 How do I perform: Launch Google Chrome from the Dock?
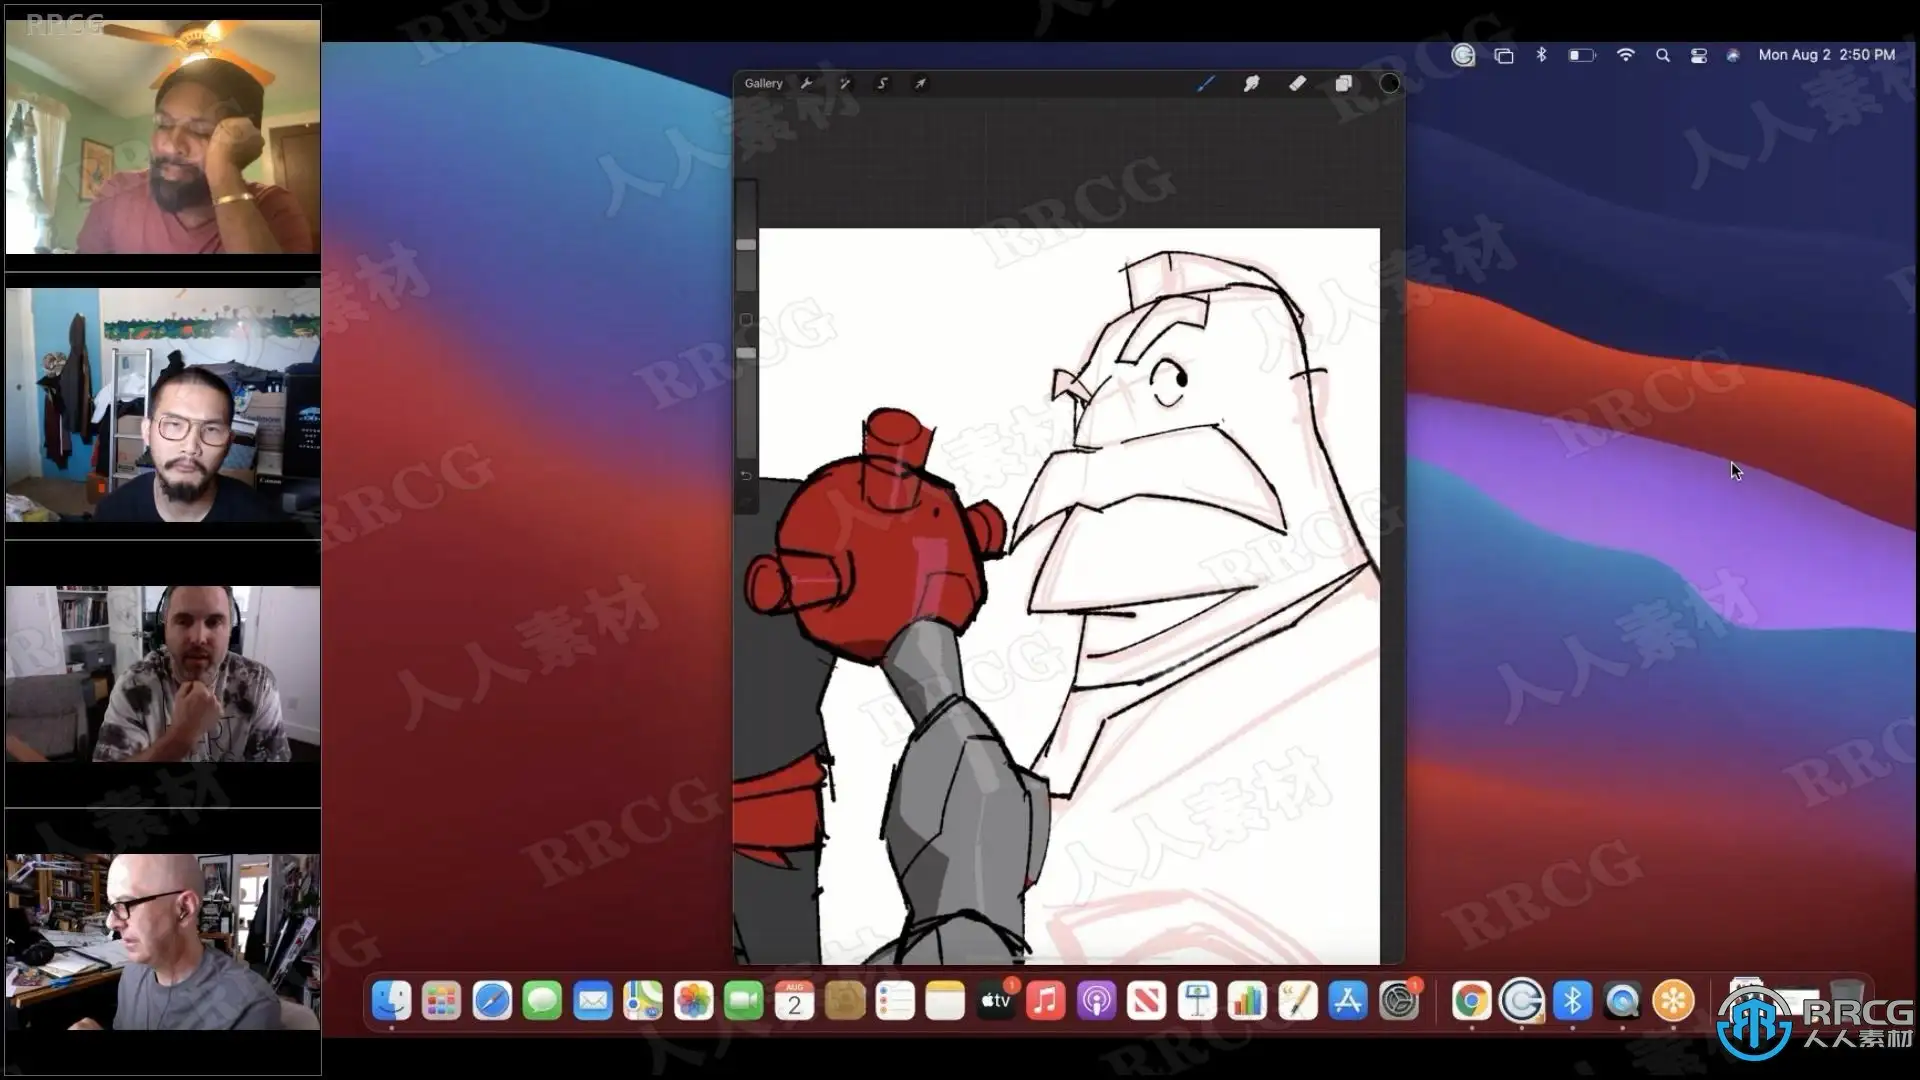pyautogui.click(x=1471, y=1001)
